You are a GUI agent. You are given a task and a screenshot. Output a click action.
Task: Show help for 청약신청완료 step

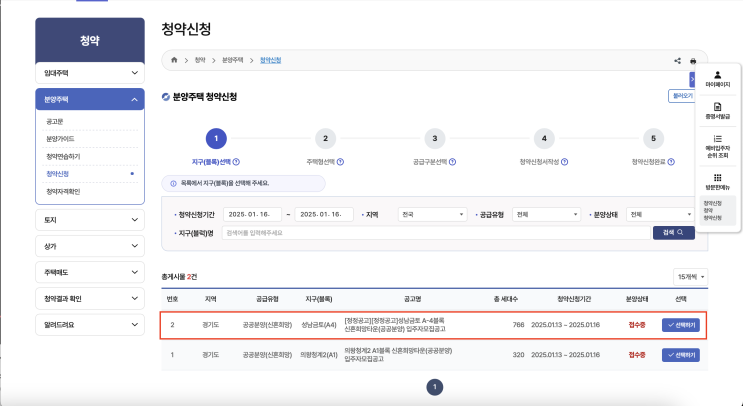(x=671, y=162)
